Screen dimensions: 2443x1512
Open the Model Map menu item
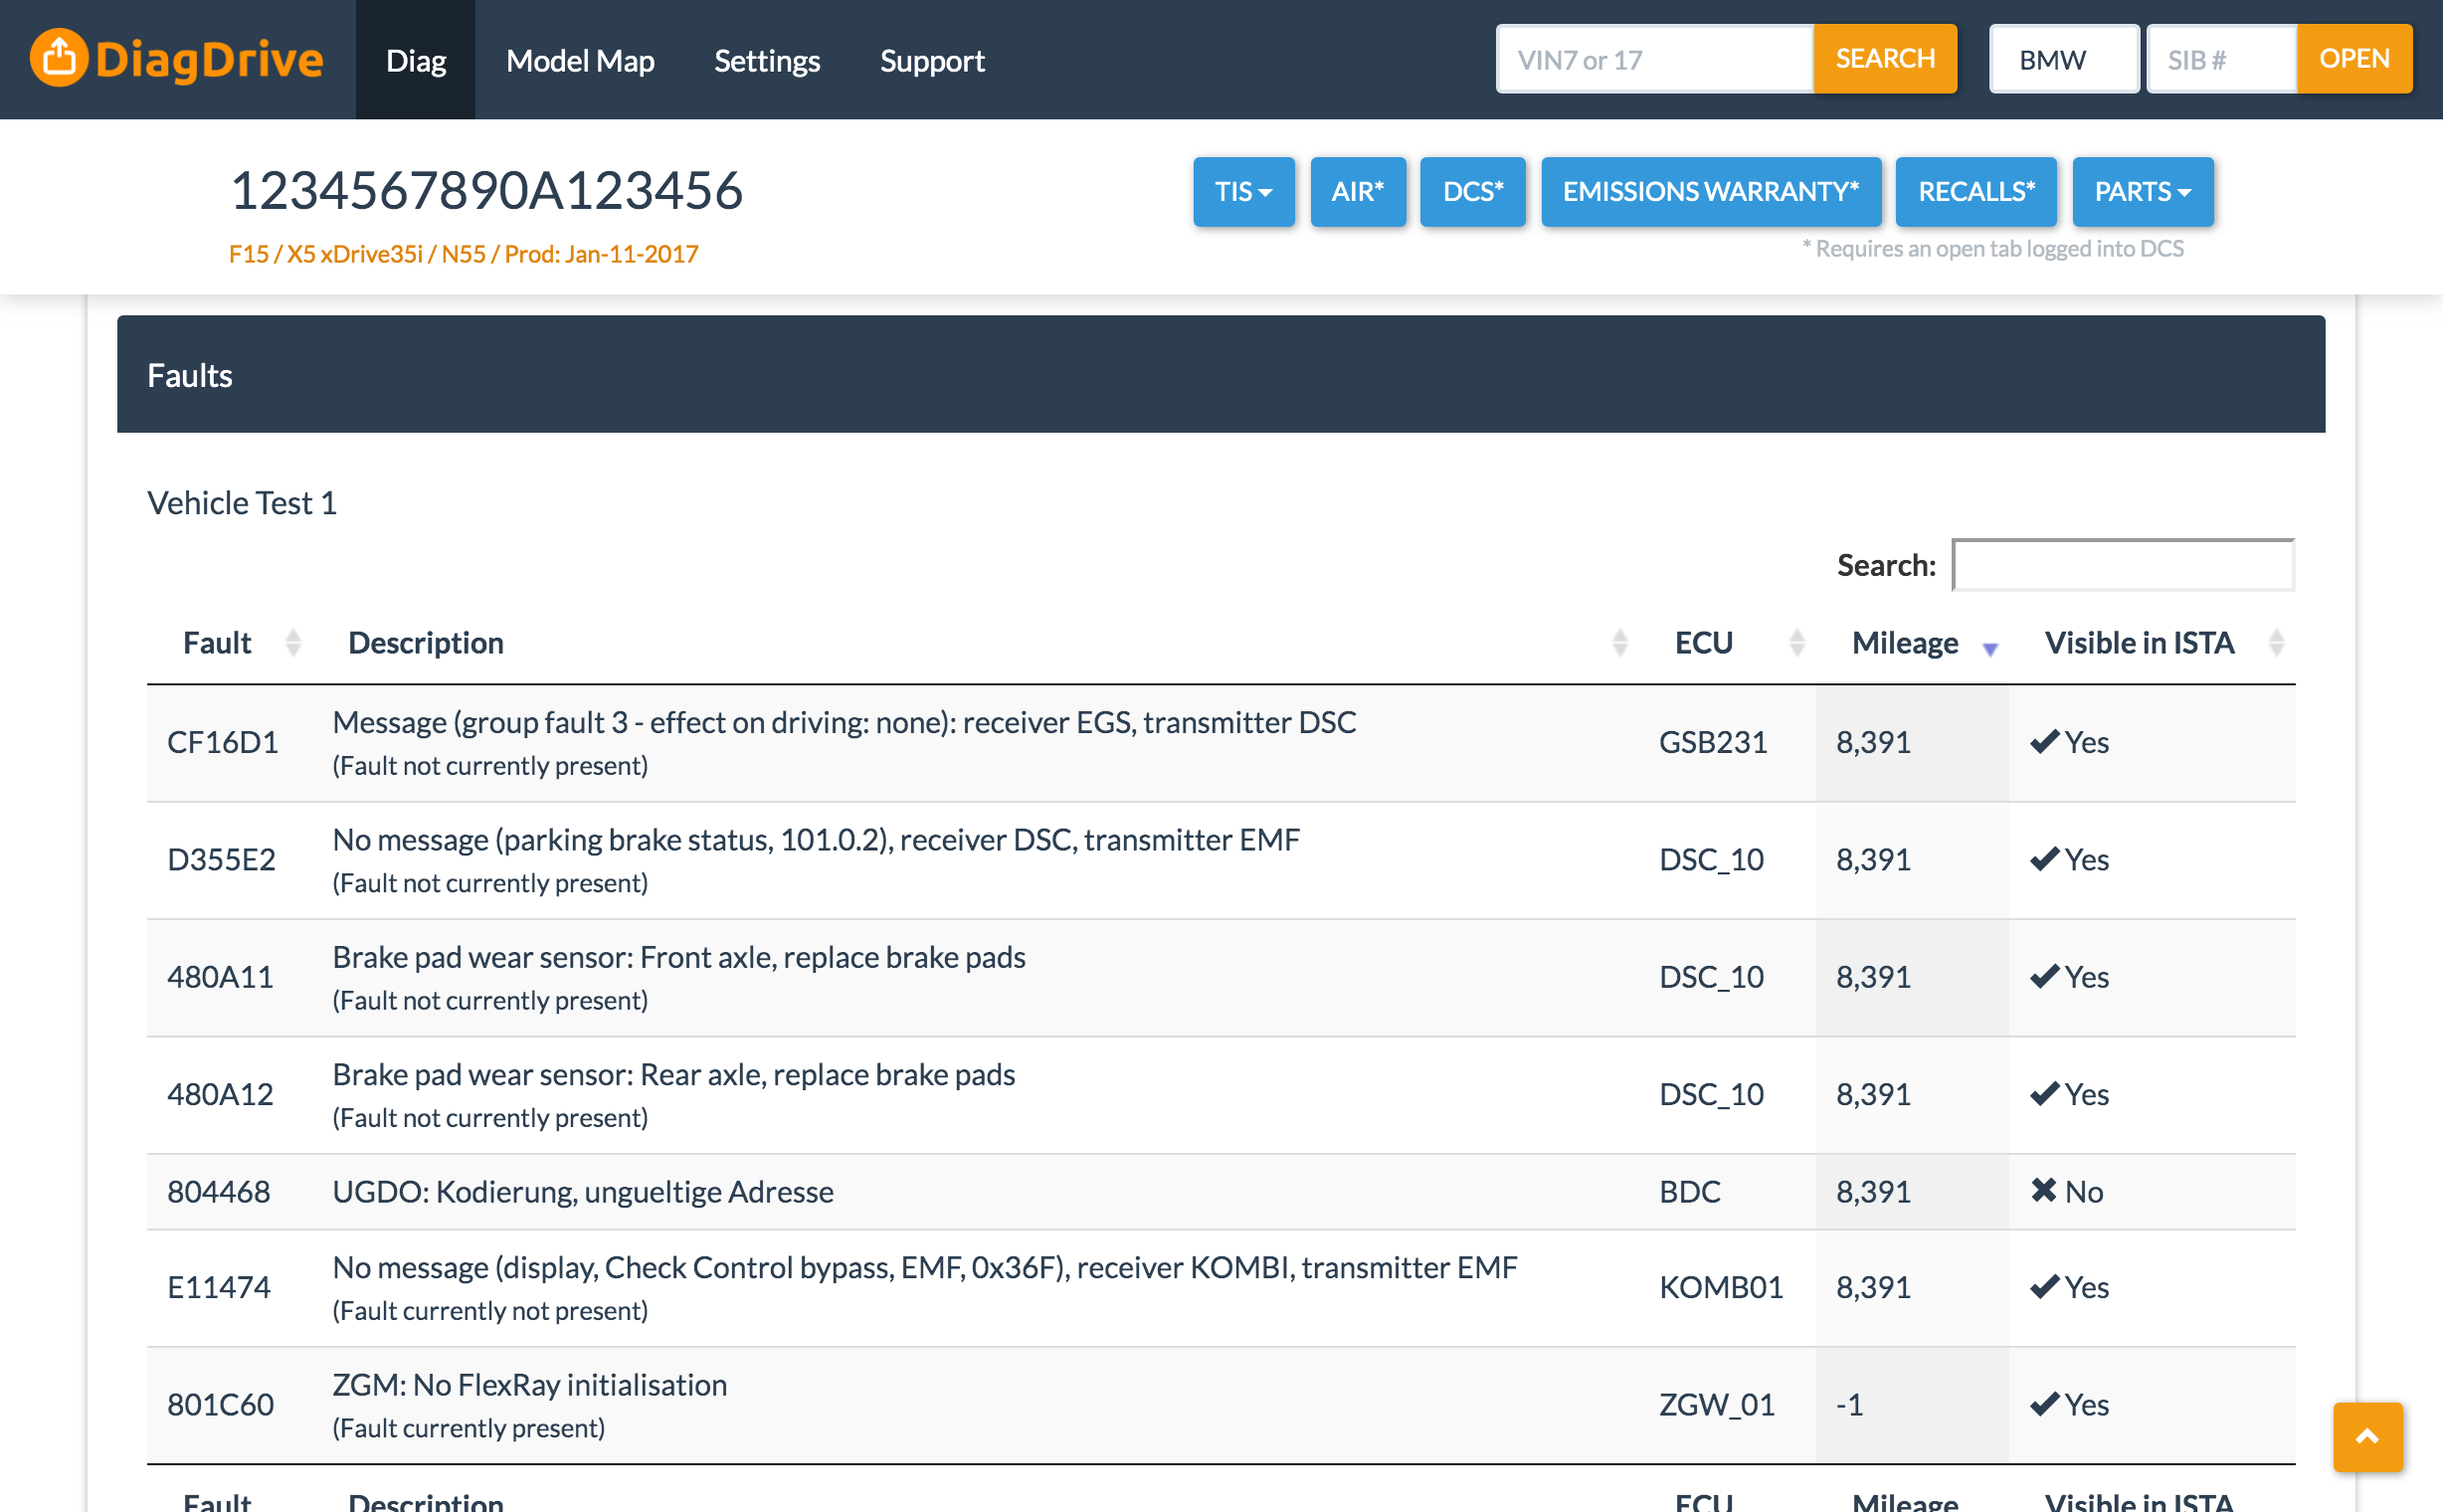coord(580,60)
